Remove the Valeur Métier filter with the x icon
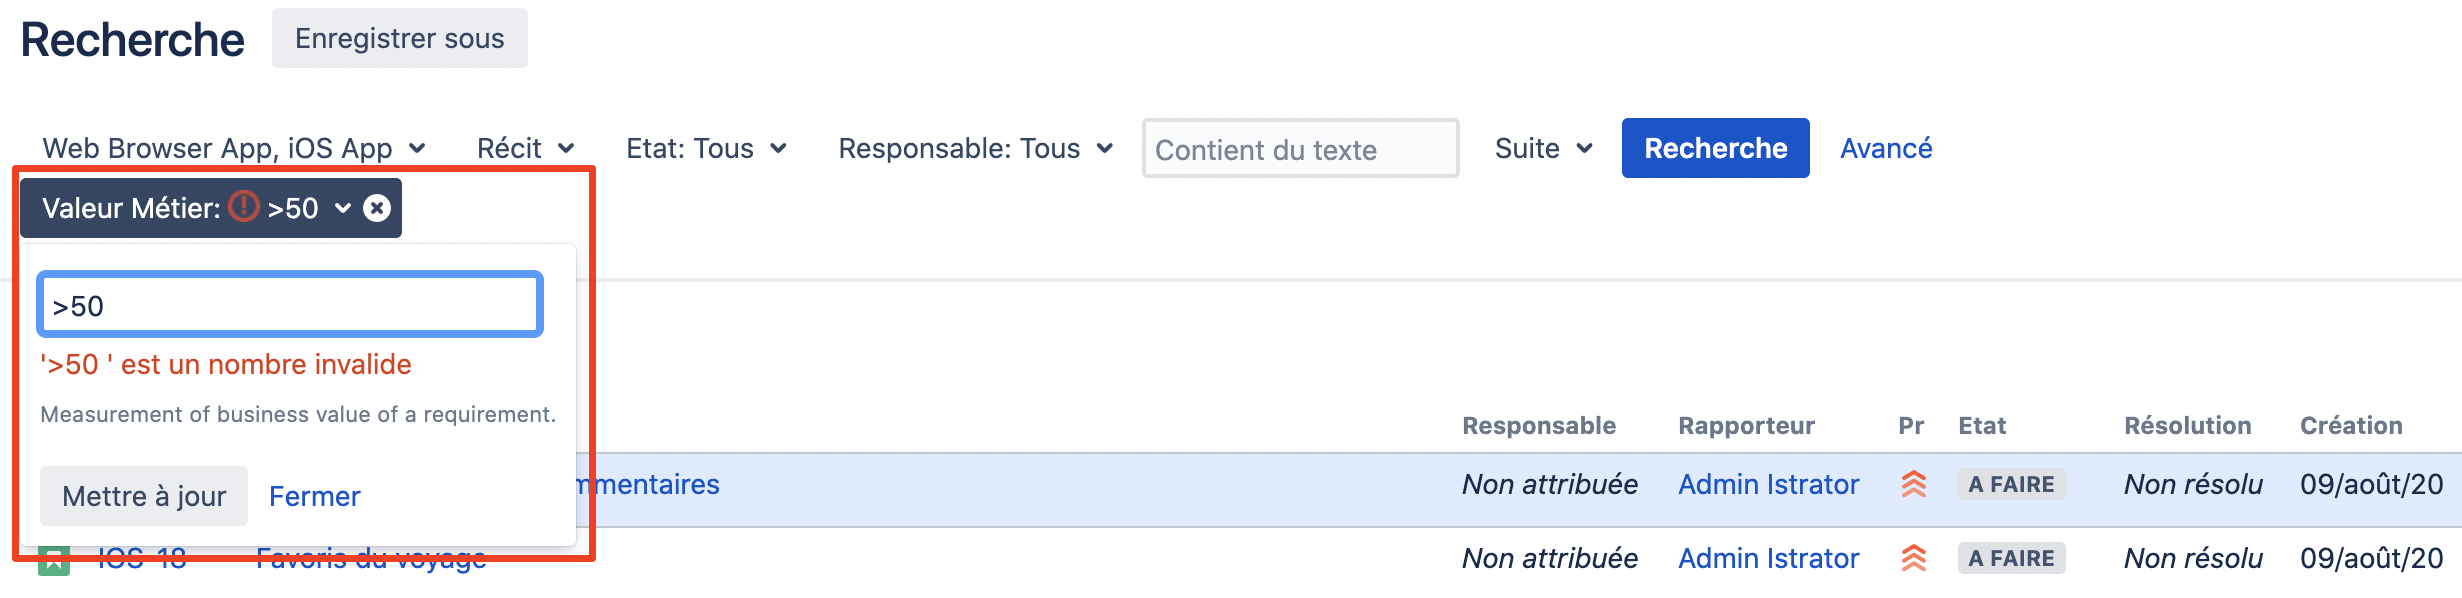This screenshot has height=598, width=2462. click(377, 208)
